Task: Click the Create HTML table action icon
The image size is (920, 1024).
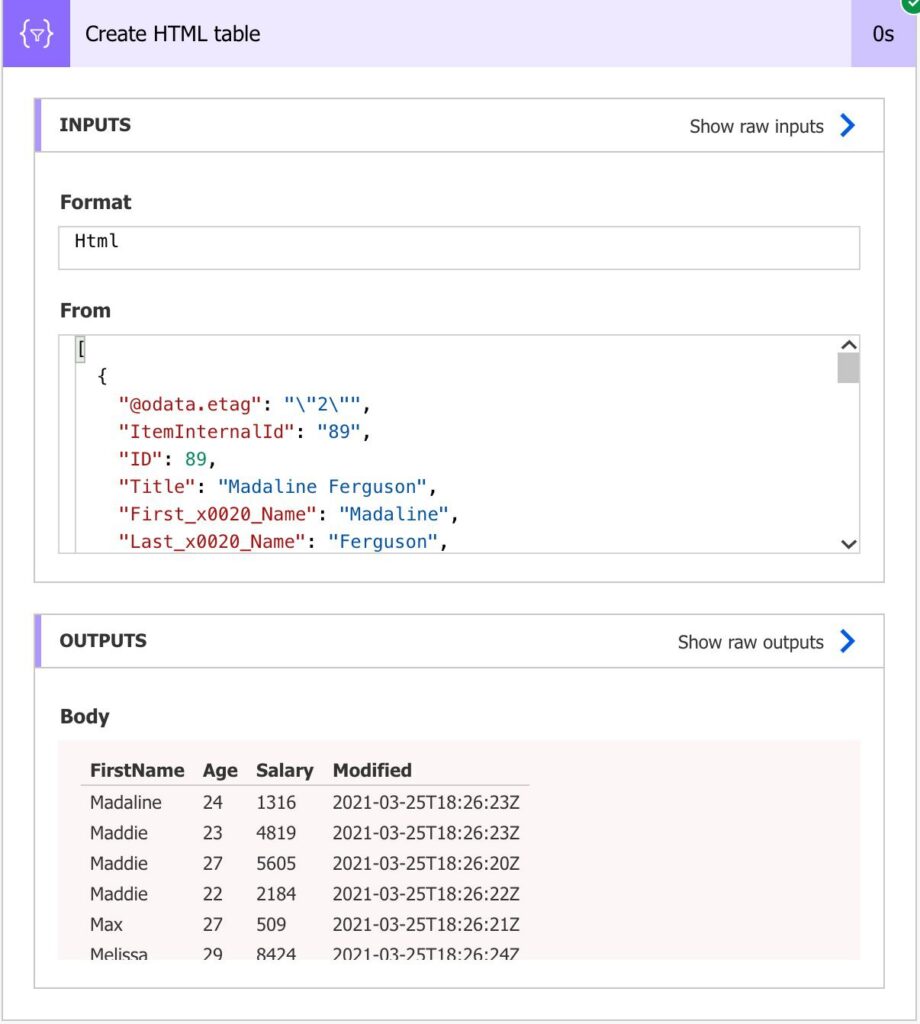Action: pos(36,33)
